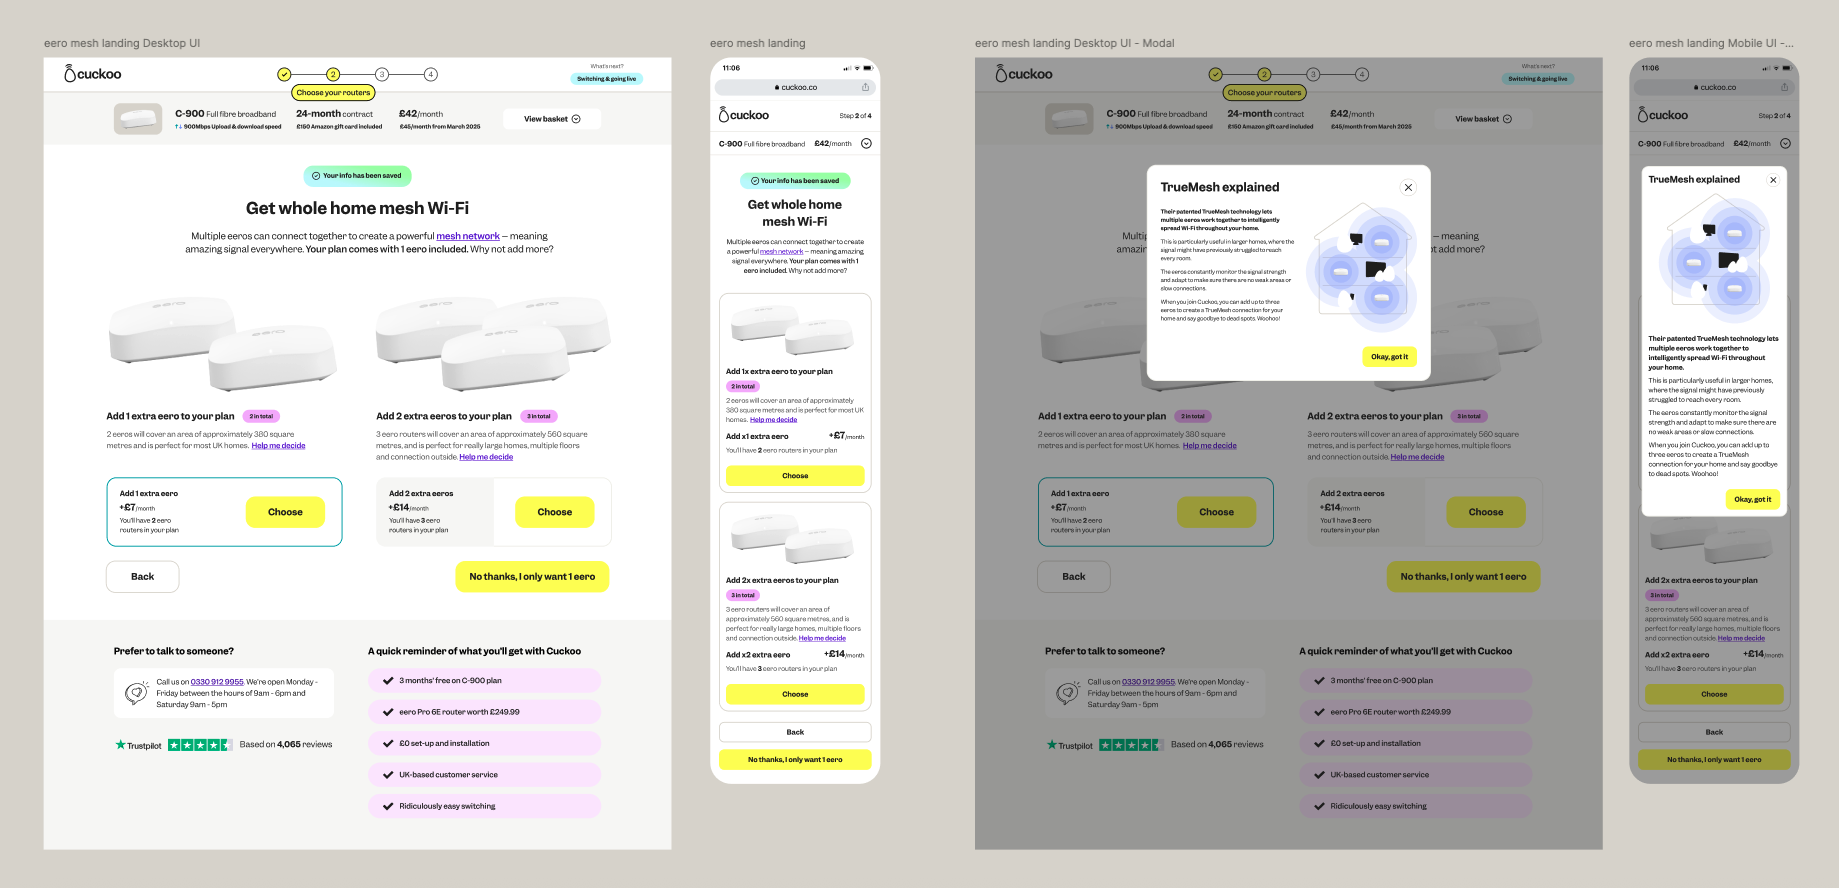Choose the 'Add 2 extra eeros' option in Desktop UI

coord(555,512)
